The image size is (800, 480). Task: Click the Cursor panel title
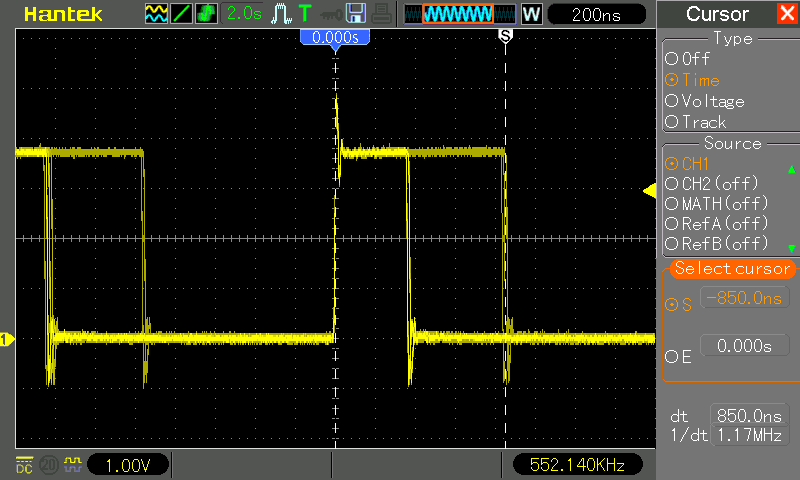[717, 14]
